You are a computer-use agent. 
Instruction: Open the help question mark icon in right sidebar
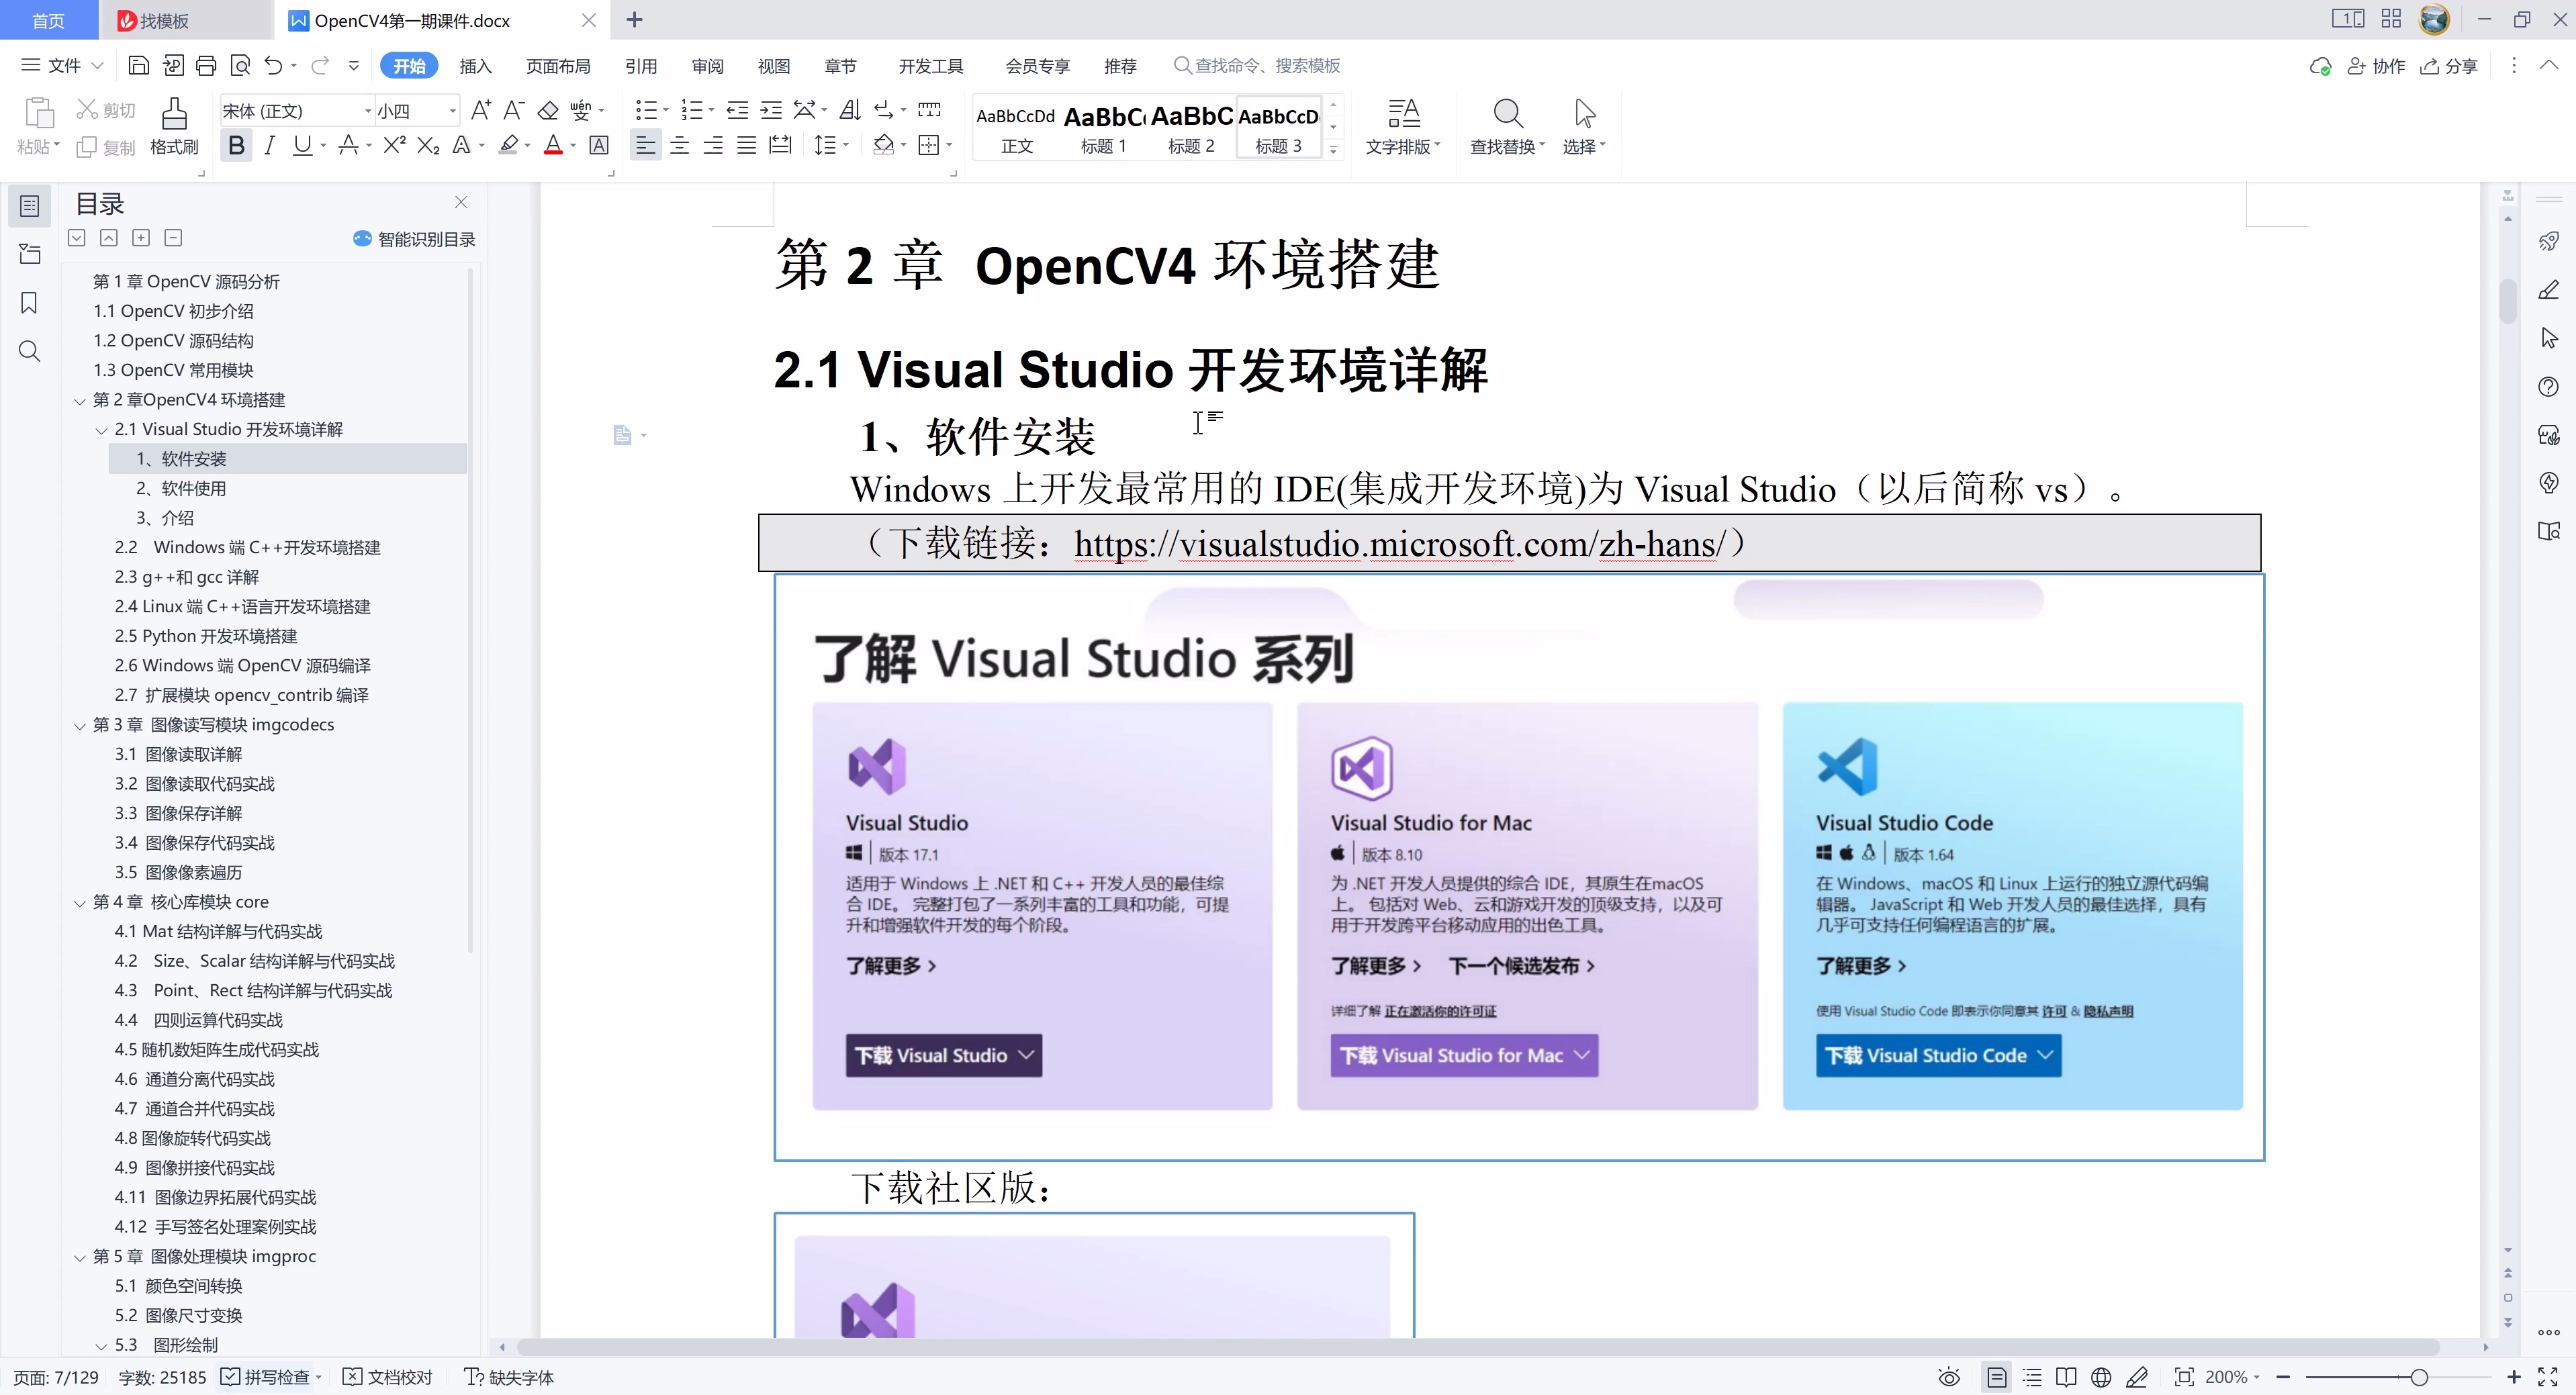point(2548,387)
